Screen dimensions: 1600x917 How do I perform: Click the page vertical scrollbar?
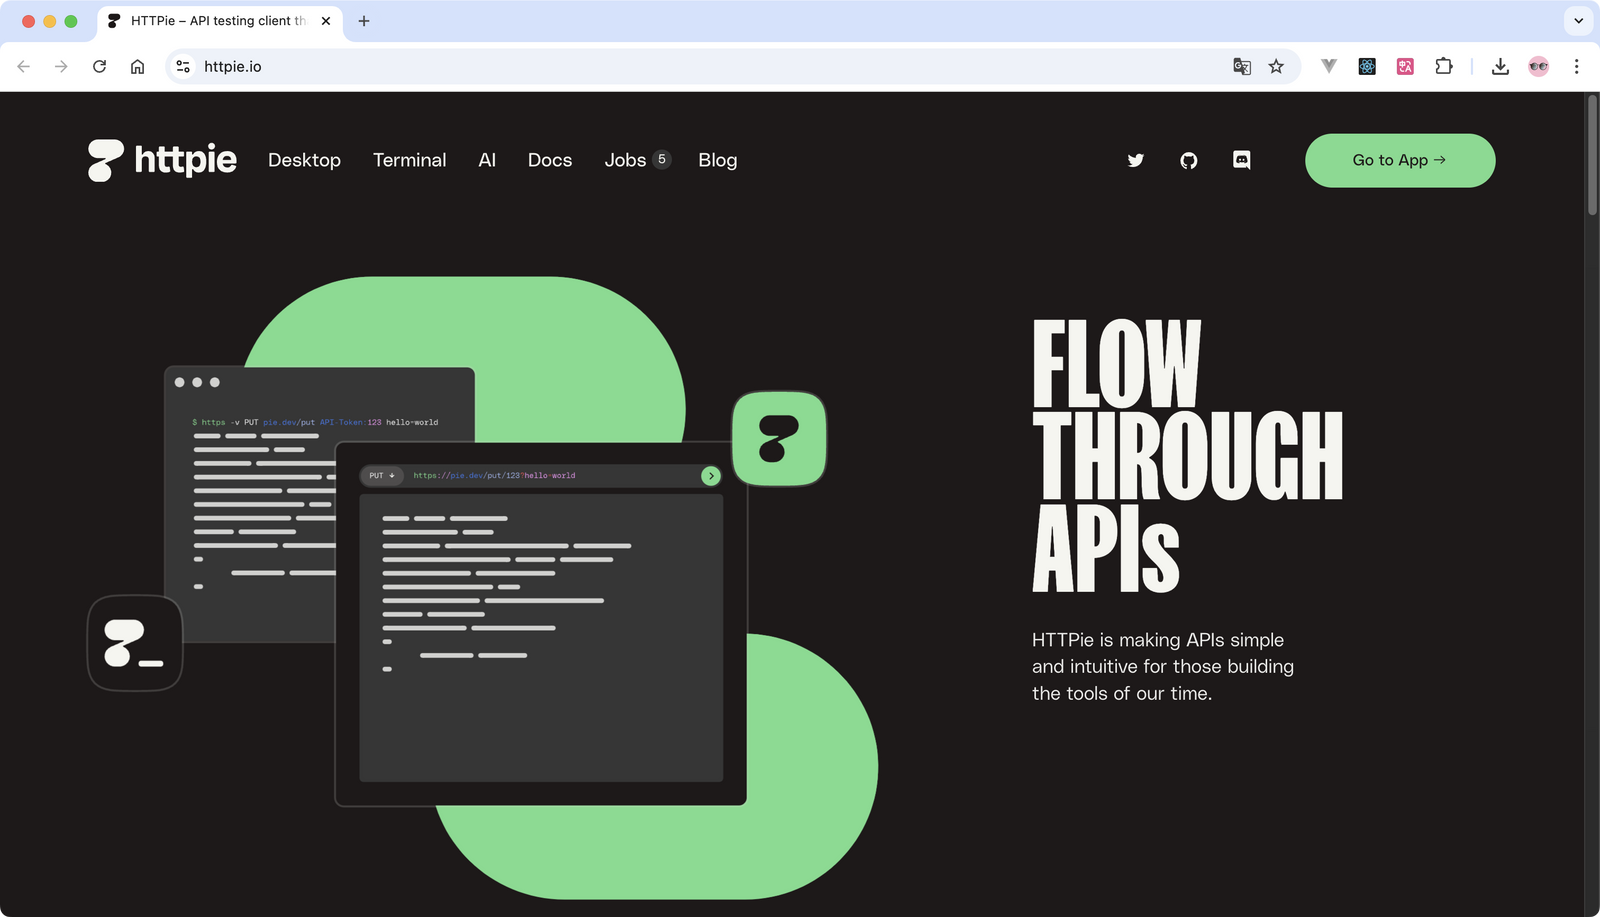1592,155
